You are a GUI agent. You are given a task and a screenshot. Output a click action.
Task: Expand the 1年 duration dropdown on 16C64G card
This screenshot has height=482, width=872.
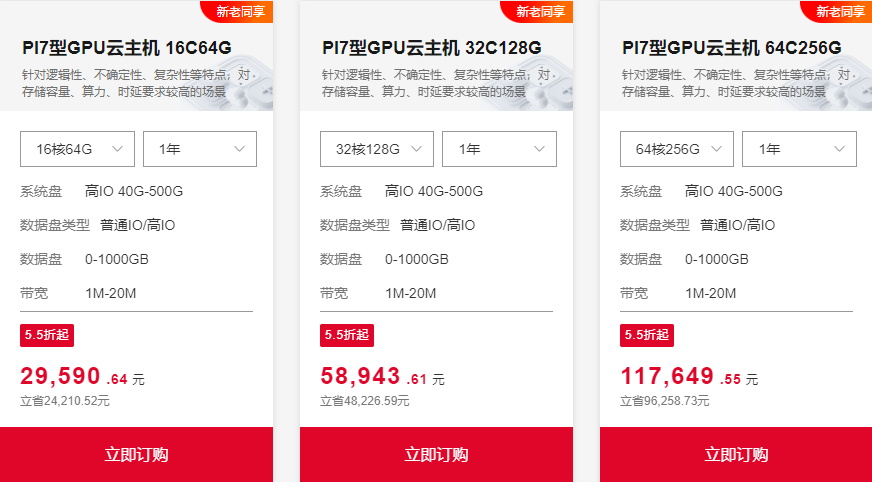(200, 149)
